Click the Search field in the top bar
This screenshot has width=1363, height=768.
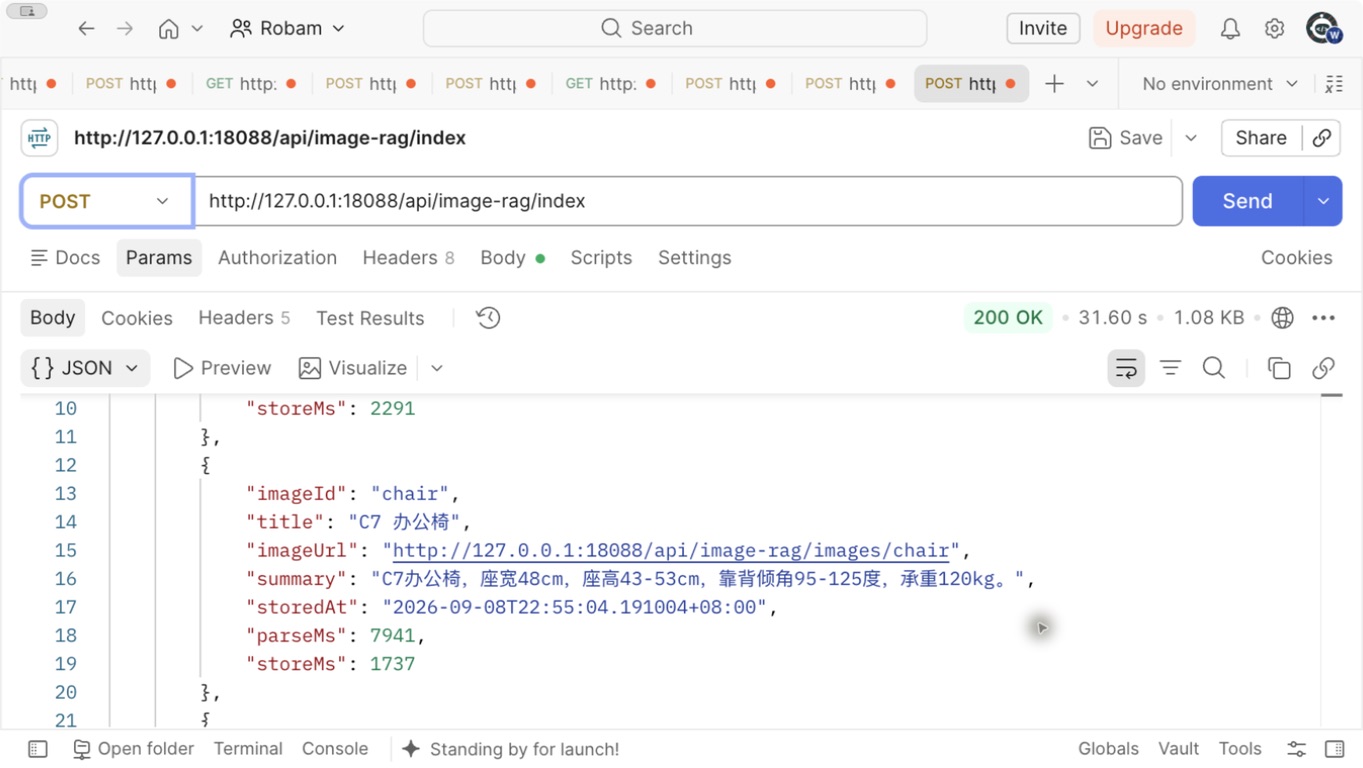click(x=675, y=28)
